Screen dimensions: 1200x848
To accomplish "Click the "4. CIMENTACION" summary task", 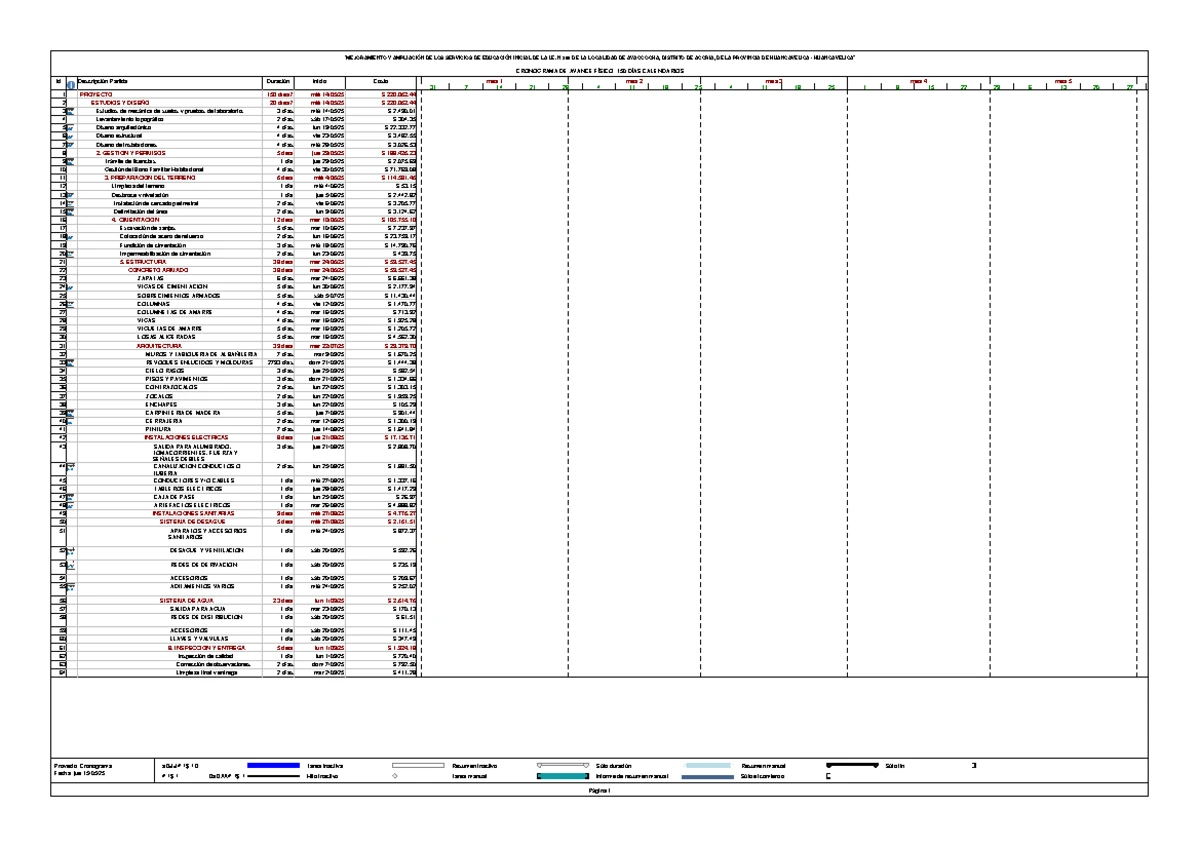I will coord(134,219).
